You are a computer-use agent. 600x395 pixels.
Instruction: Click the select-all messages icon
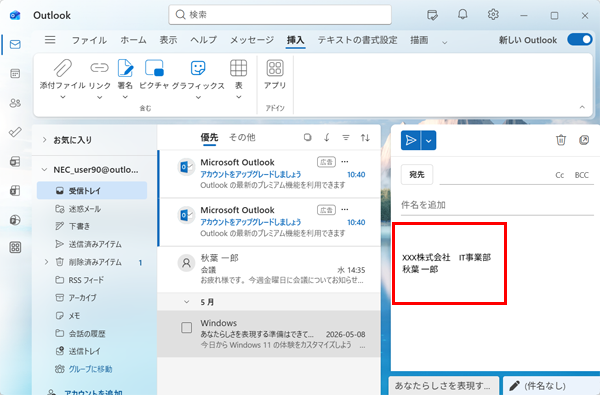tap(307, 137)
